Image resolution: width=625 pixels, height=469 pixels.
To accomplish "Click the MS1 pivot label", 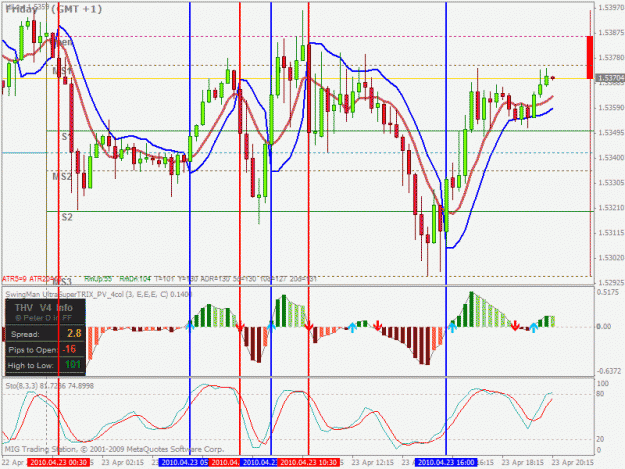I will [62, 71].
